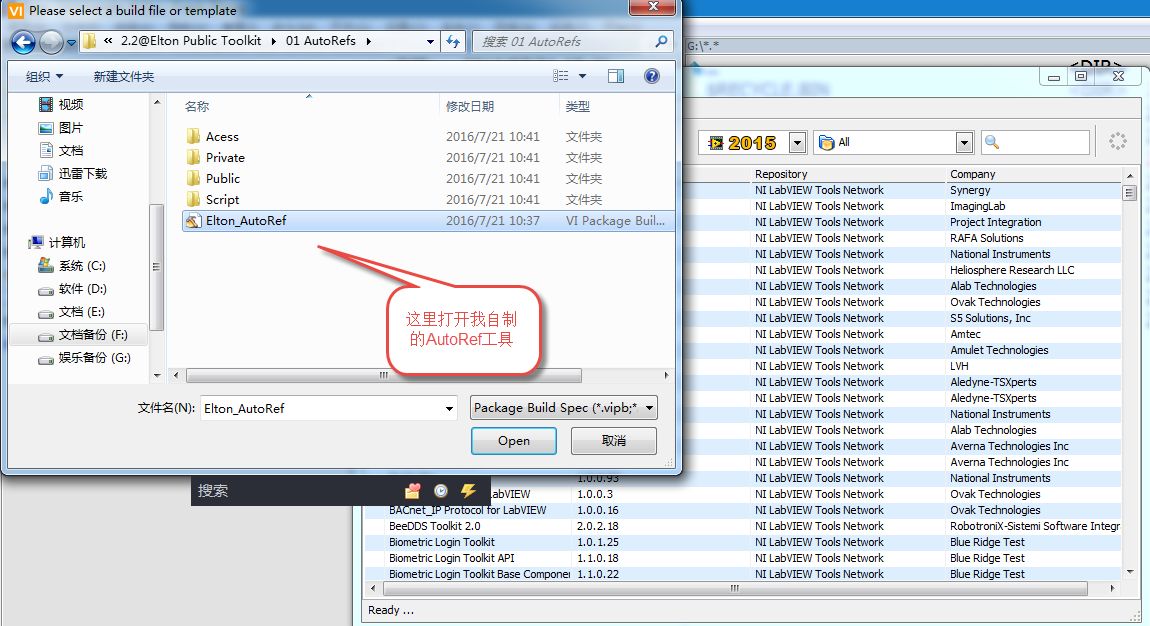Select 计算机 in navigation pane
This screenshot has height=626, width=1150.
(56, 243)
